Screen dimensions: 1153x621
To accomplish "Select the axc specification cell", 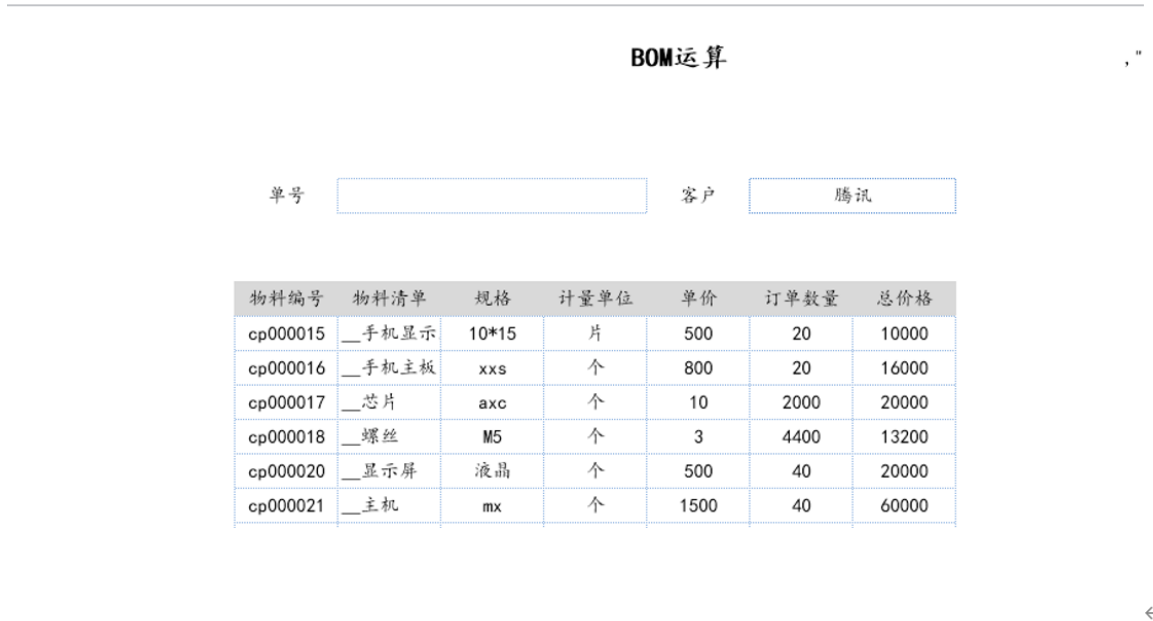I will pyautogui.click(x=492, y=403).
